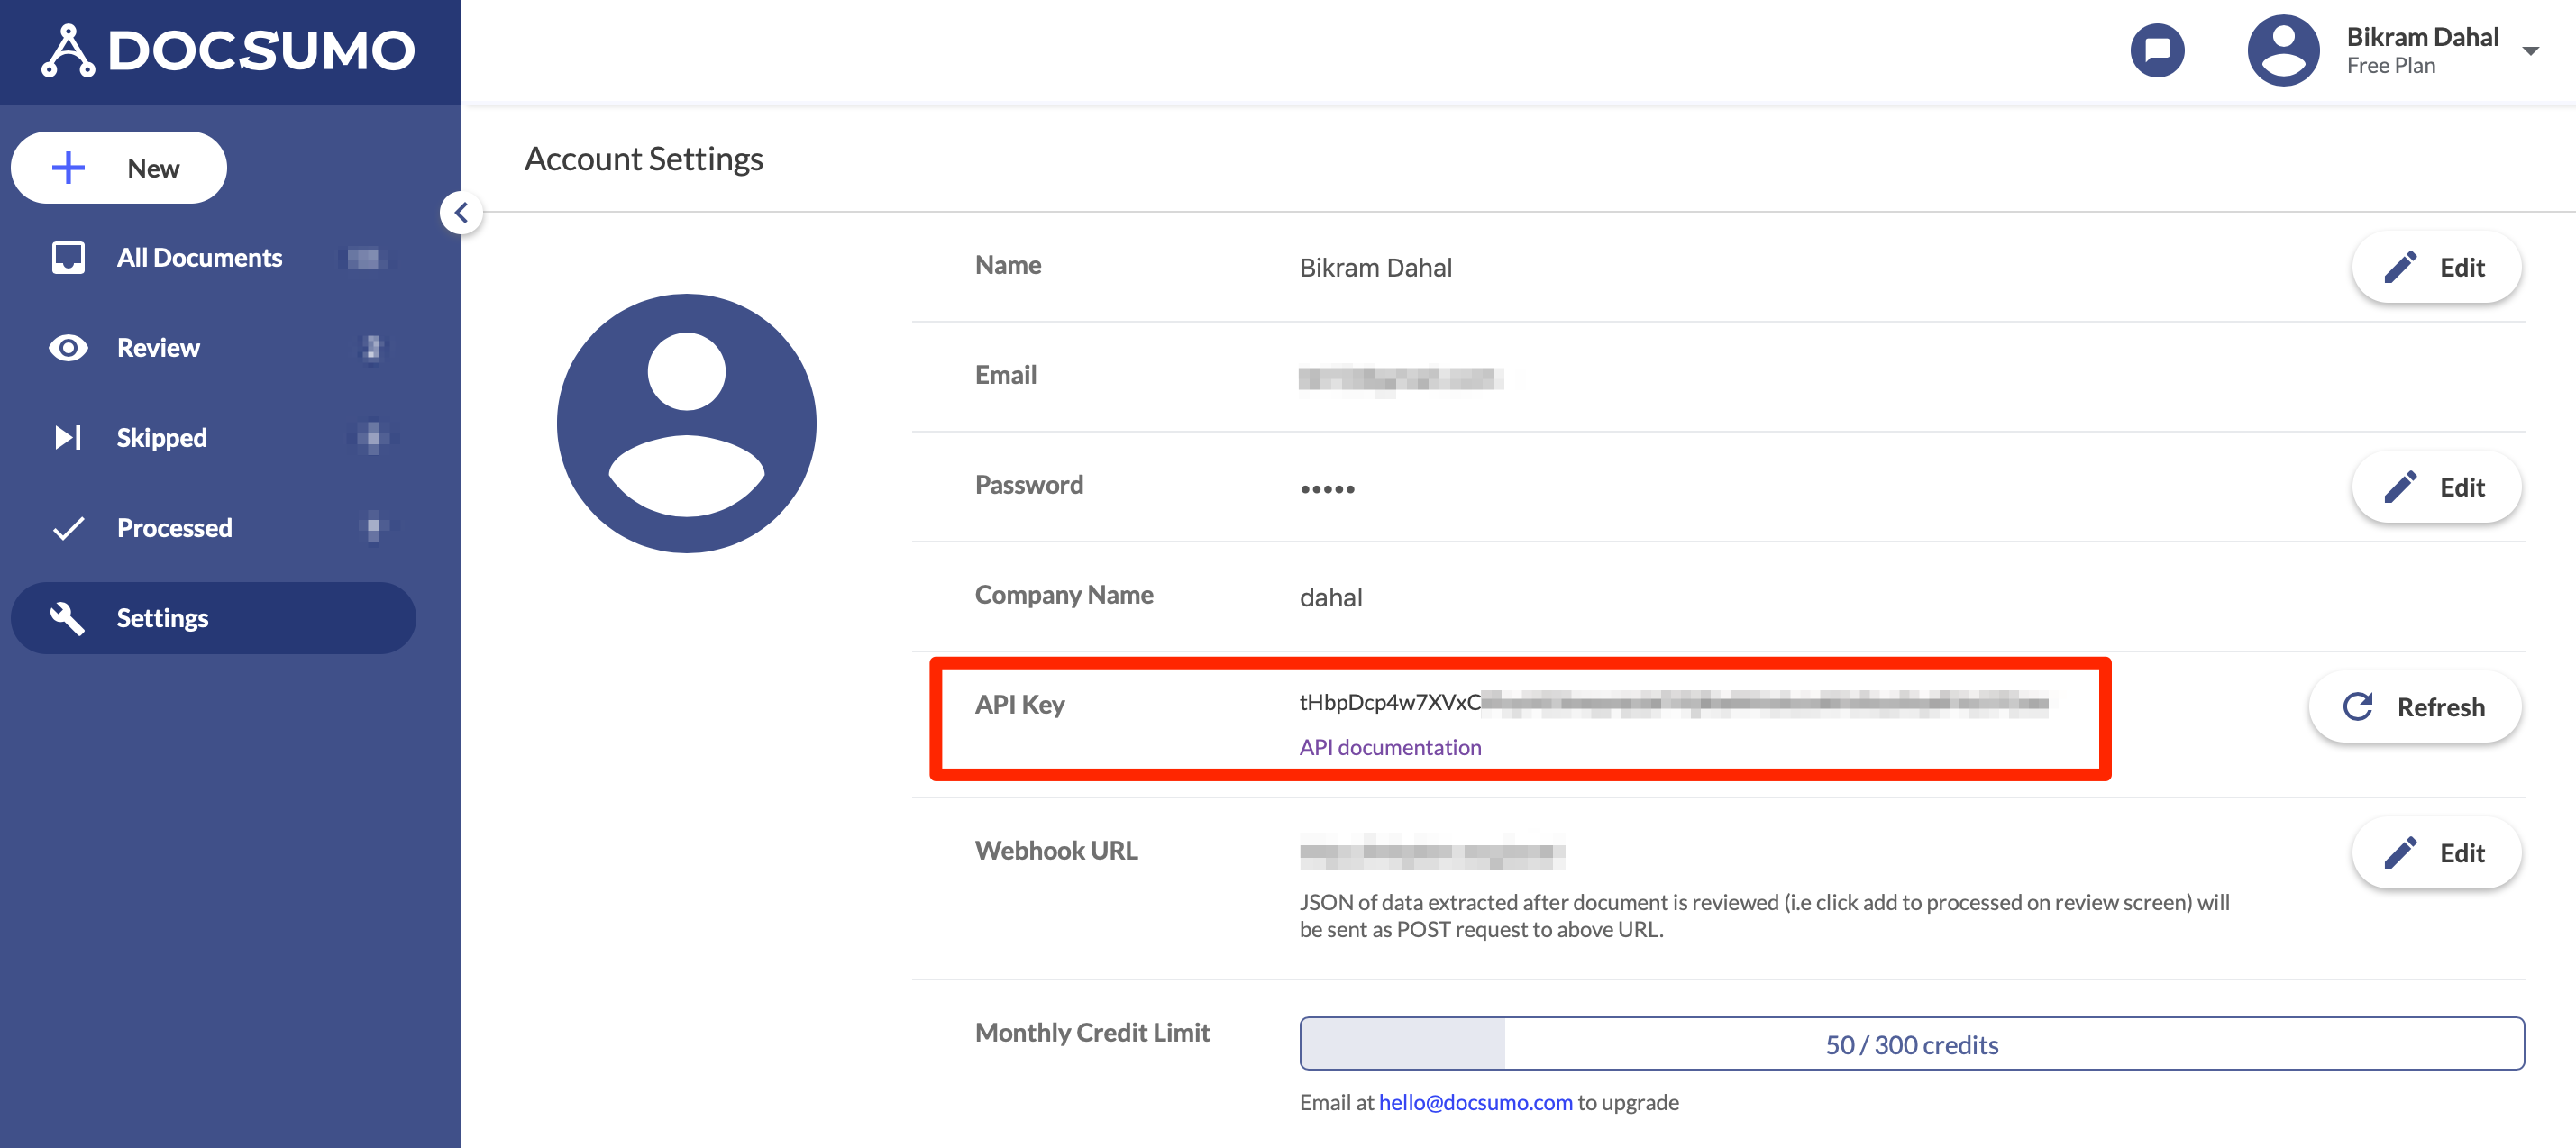The width and height of the screenshot is (2576, 1148).
Task: Click the blurred Webhook URL value
Action: [x=1432, y=852]
